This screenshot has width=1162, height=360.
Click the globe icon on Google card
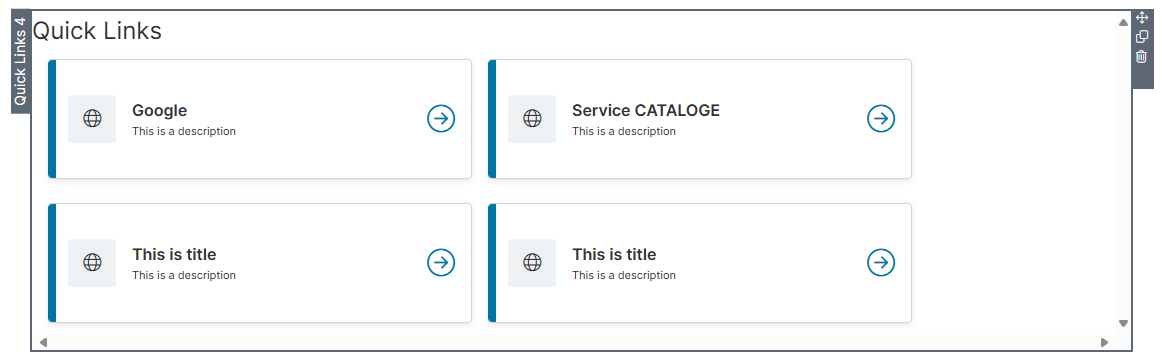(x=92, y=119)
